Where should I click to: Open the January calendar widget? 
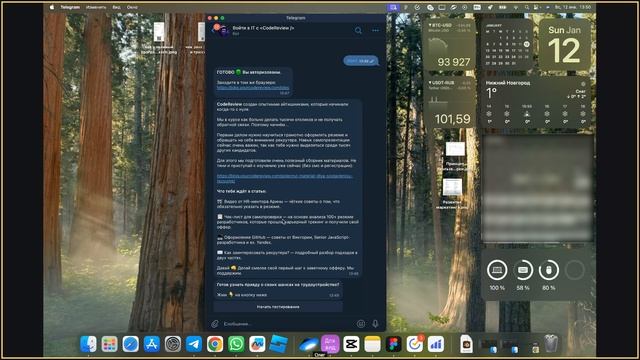pos(507,45)
